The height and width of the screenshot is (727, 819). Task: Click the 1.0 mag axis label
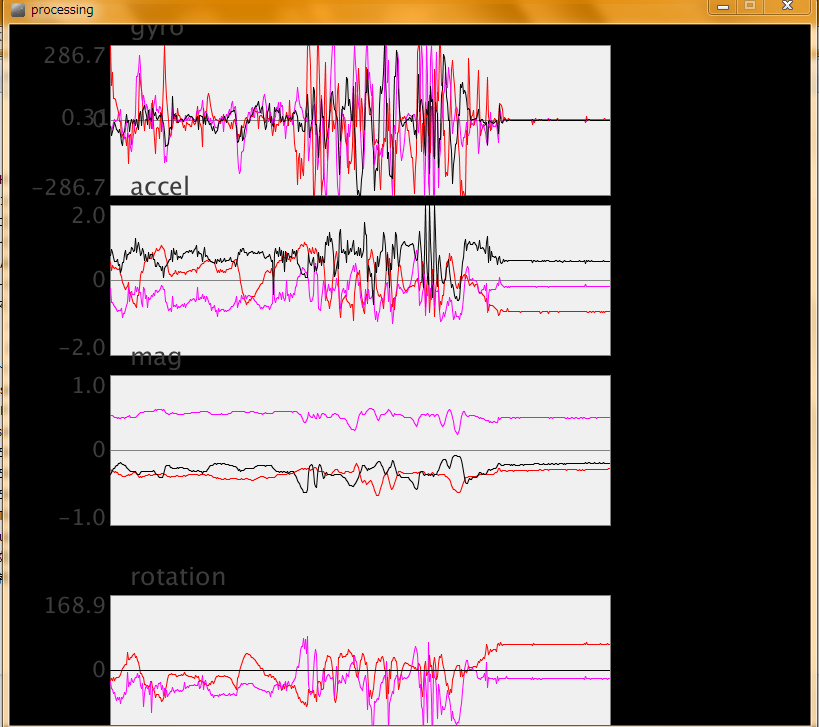(x=89, y=385)
